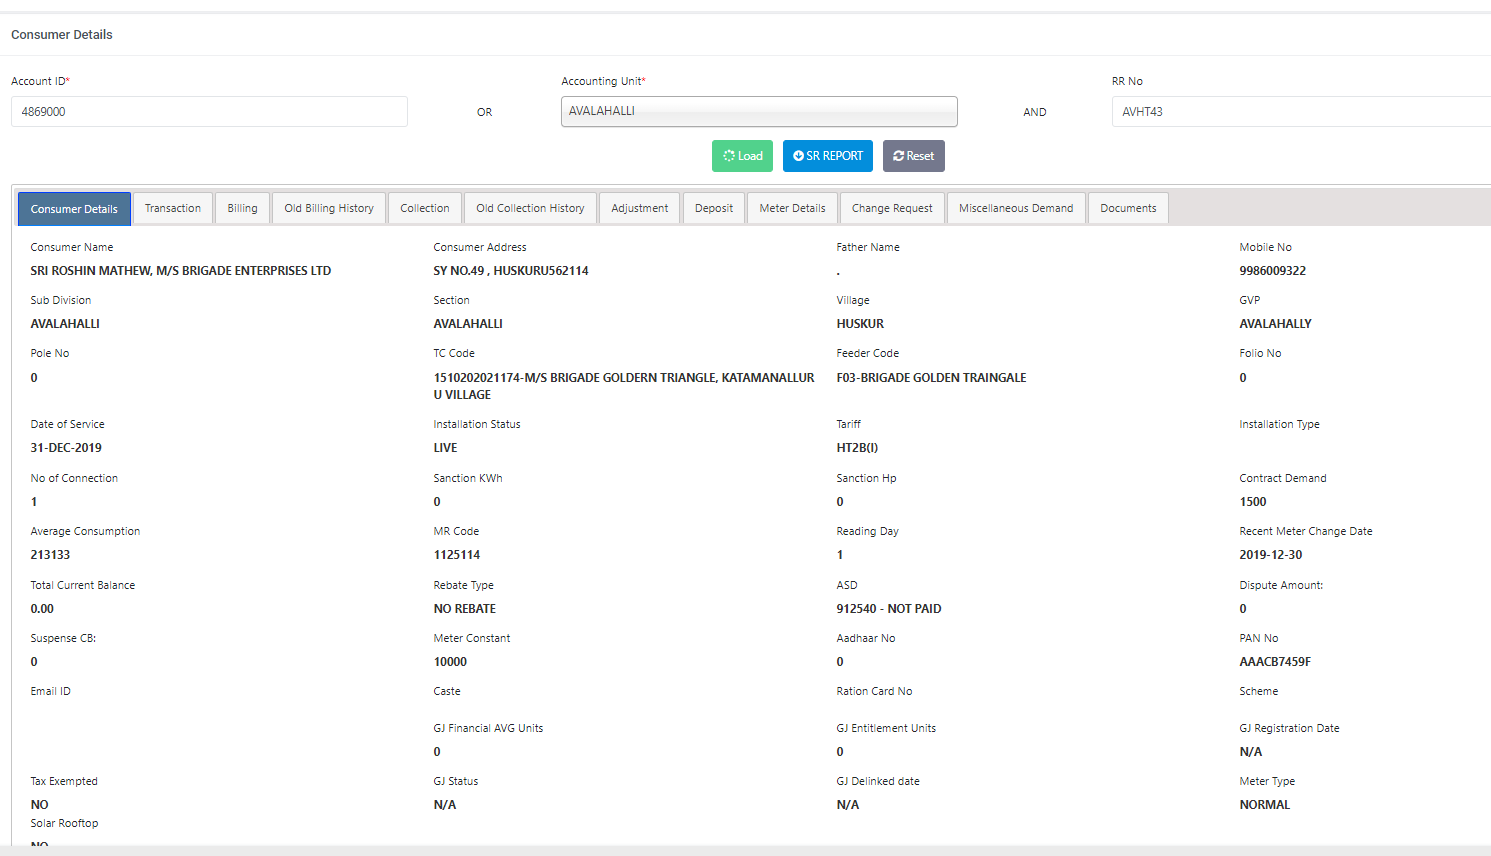Go to the Collection tab
The image size is (1491, 856).
click(425, 208)
